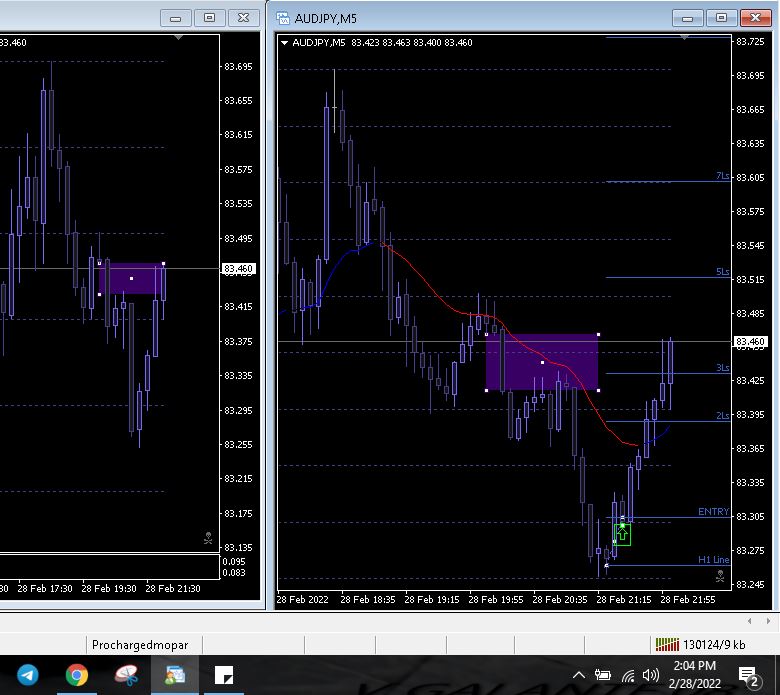Click the skull icon in left chart
Screen dimensions: 780x695
208,538
